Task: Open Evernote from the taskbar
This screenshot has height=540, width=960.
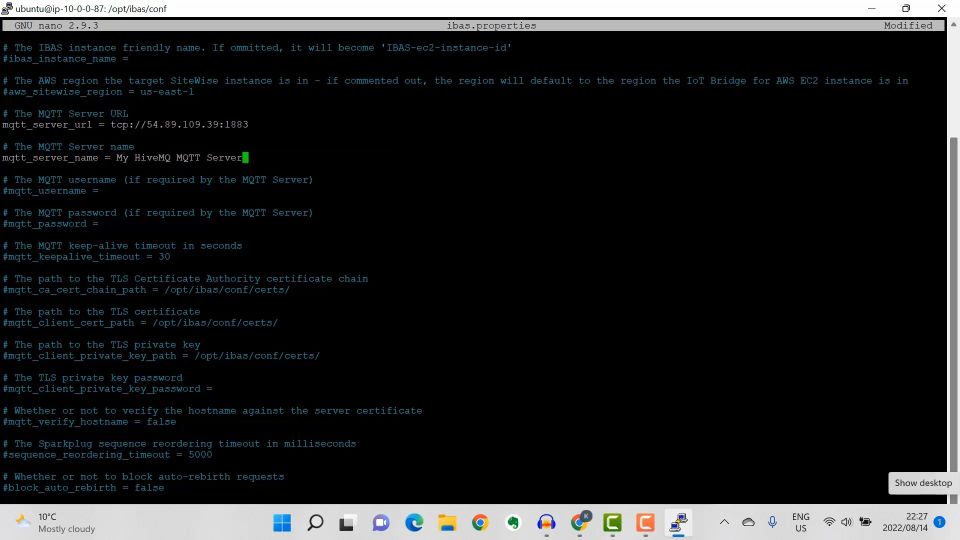Action: [513, 523]
